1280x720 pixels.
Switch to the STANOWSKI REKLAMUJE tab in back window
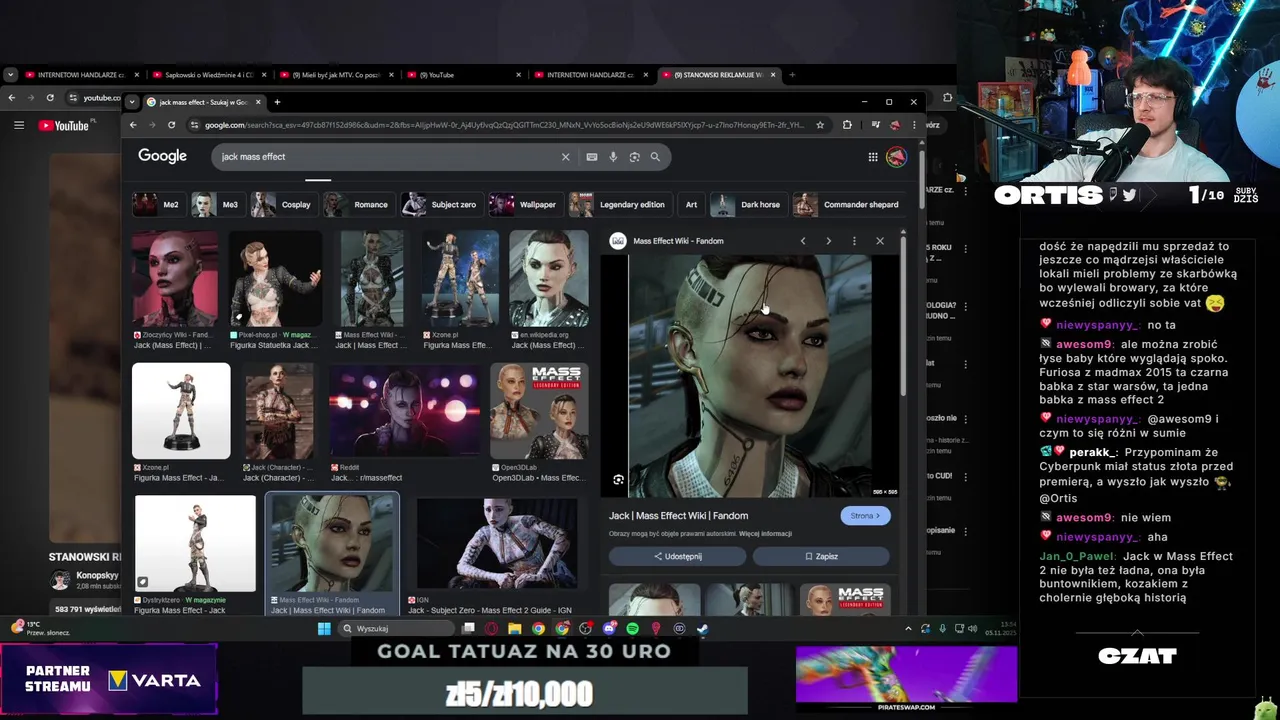(718, 75)
